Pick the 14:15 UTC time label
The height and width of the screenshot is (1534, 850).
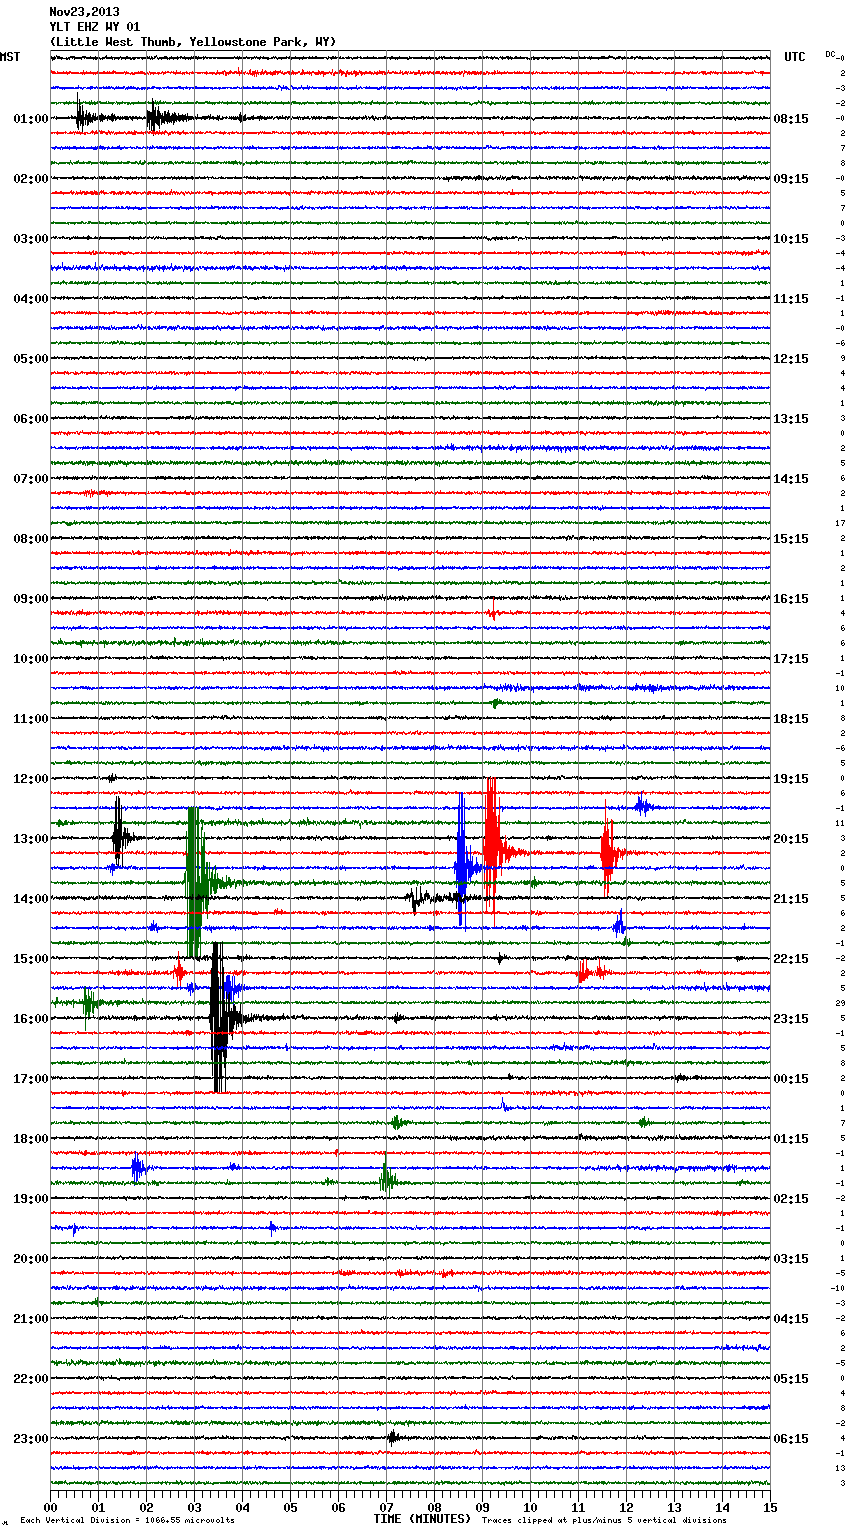[791, 479]
